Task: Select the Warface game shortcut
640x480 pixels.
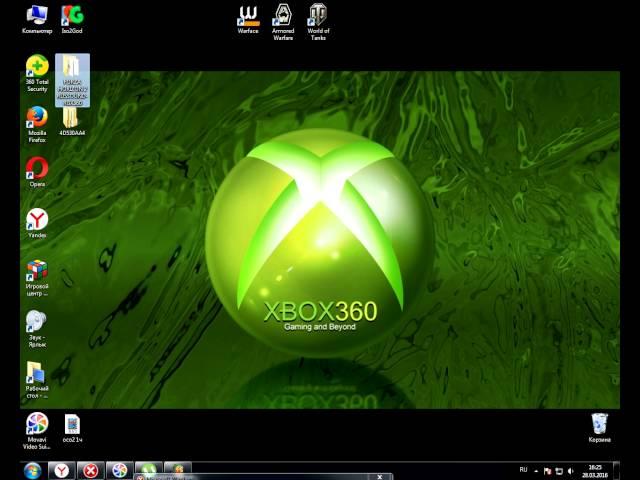Action: tap(248, 20)
